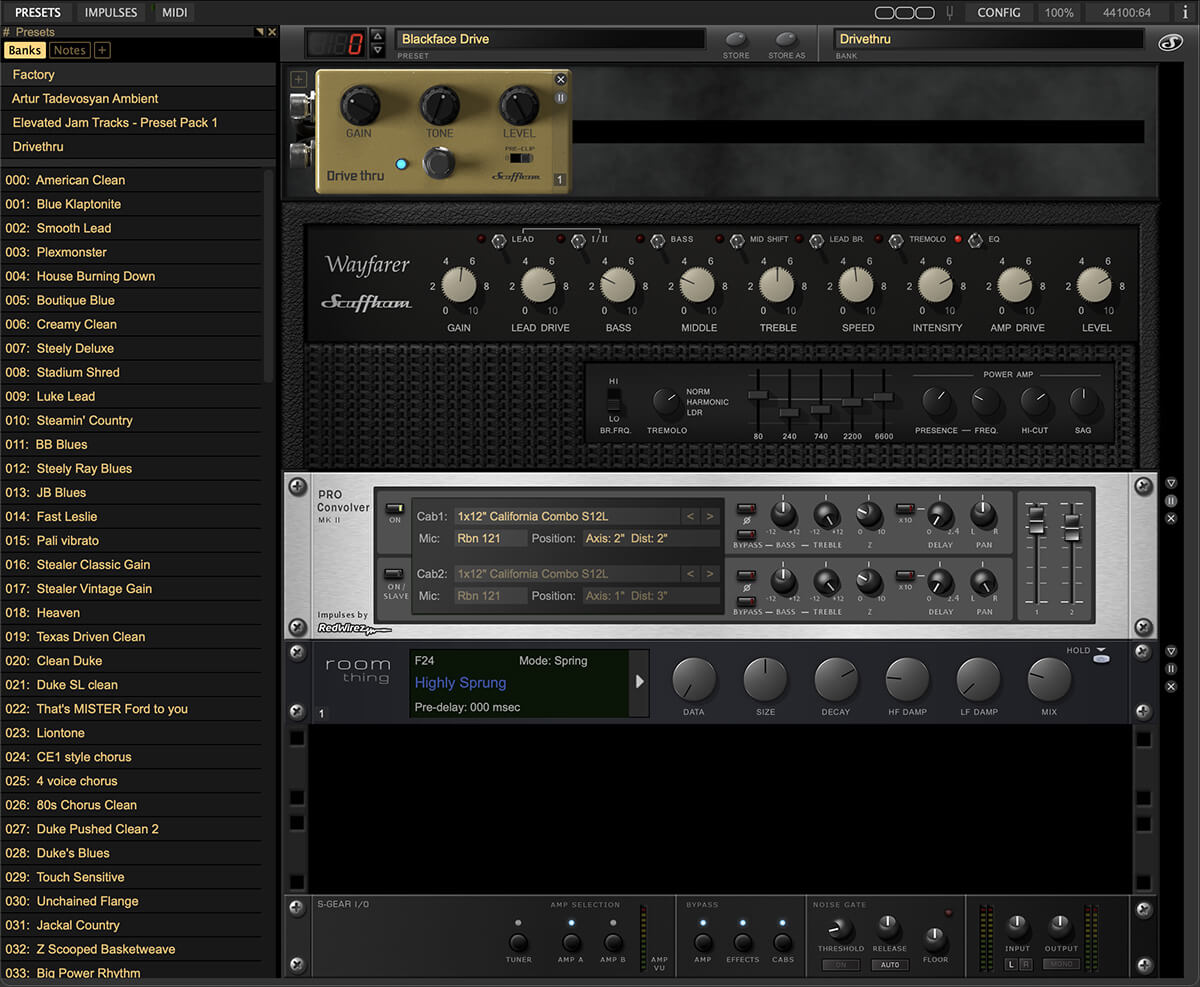Bypass the EFFECTS in the Bypass section
The image size is (1200, 987).
pyautogui.click(x=742, y=941)
